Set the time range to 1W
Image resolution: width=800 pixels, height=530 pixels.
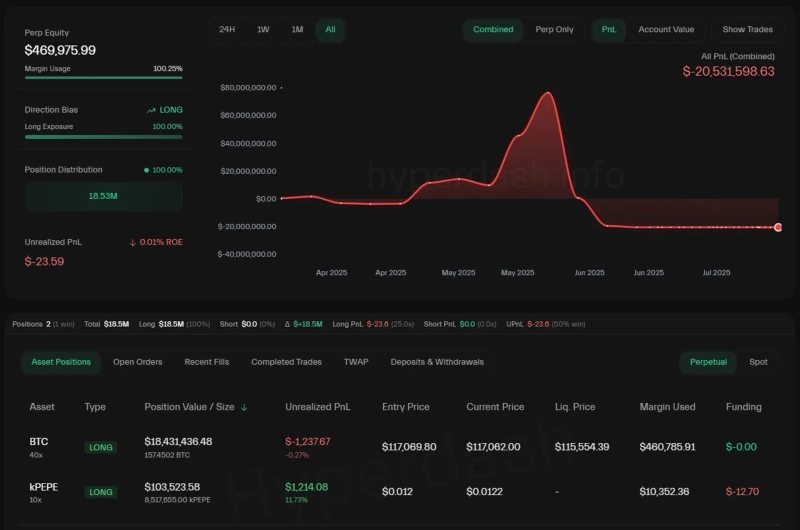click(263, 30)
